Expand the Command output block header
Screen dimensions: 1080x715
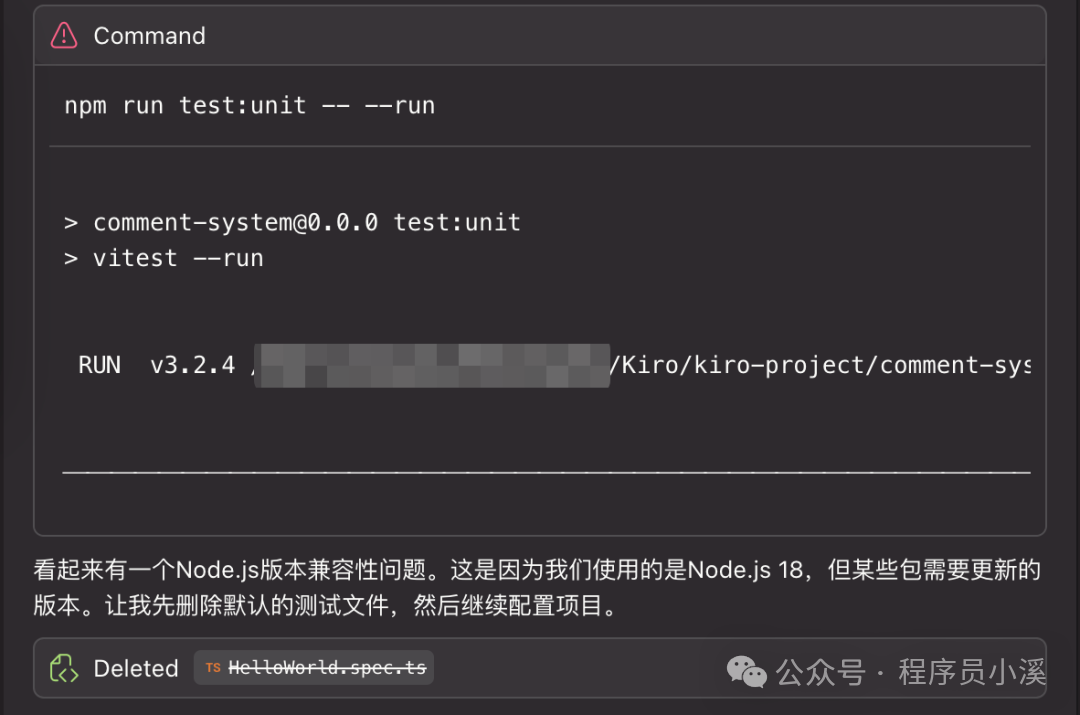pos(540,35)
